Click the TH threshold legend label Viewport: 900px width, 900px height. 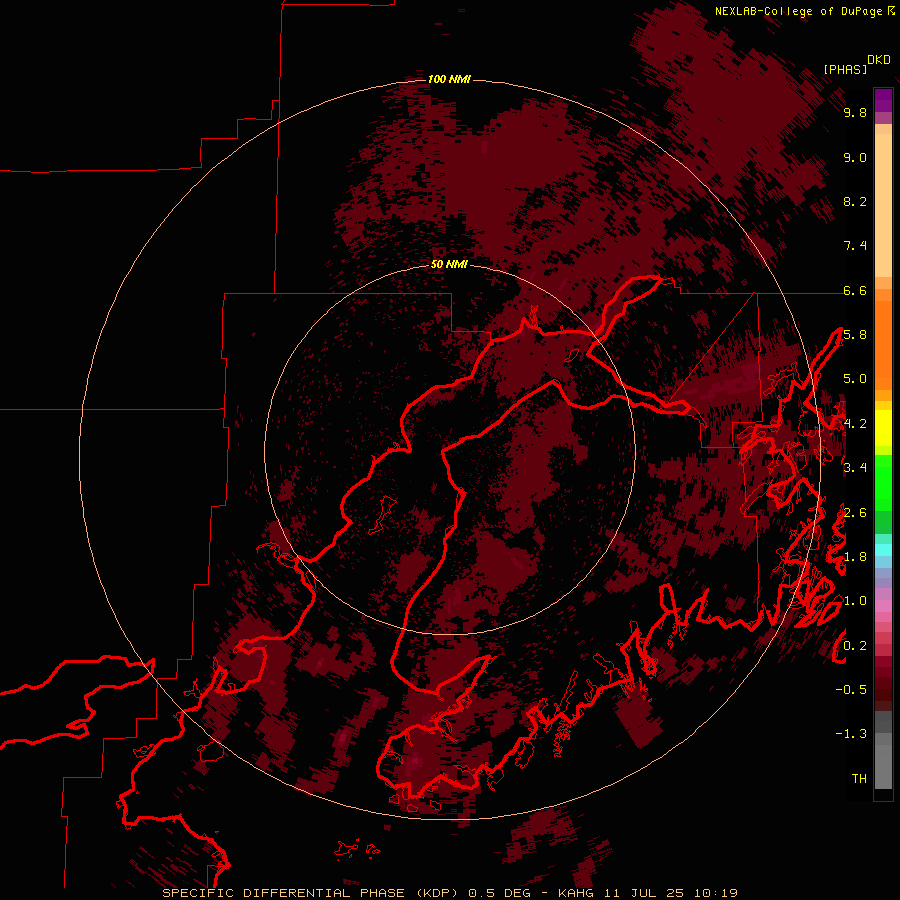[x=859, y=779]
